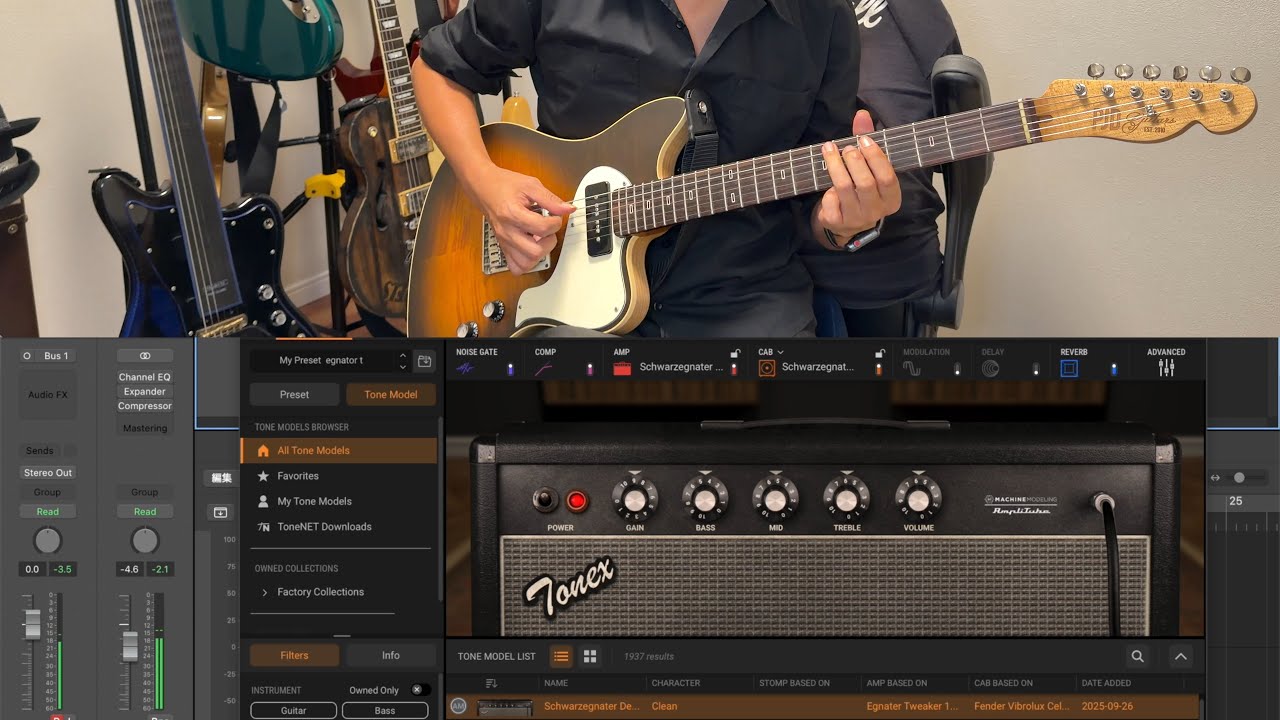Image resolution: width=1280 pixels, height=720 pixels.
Task: Toggle the Noise Gate power LED
Action: [x=511, y=369]
